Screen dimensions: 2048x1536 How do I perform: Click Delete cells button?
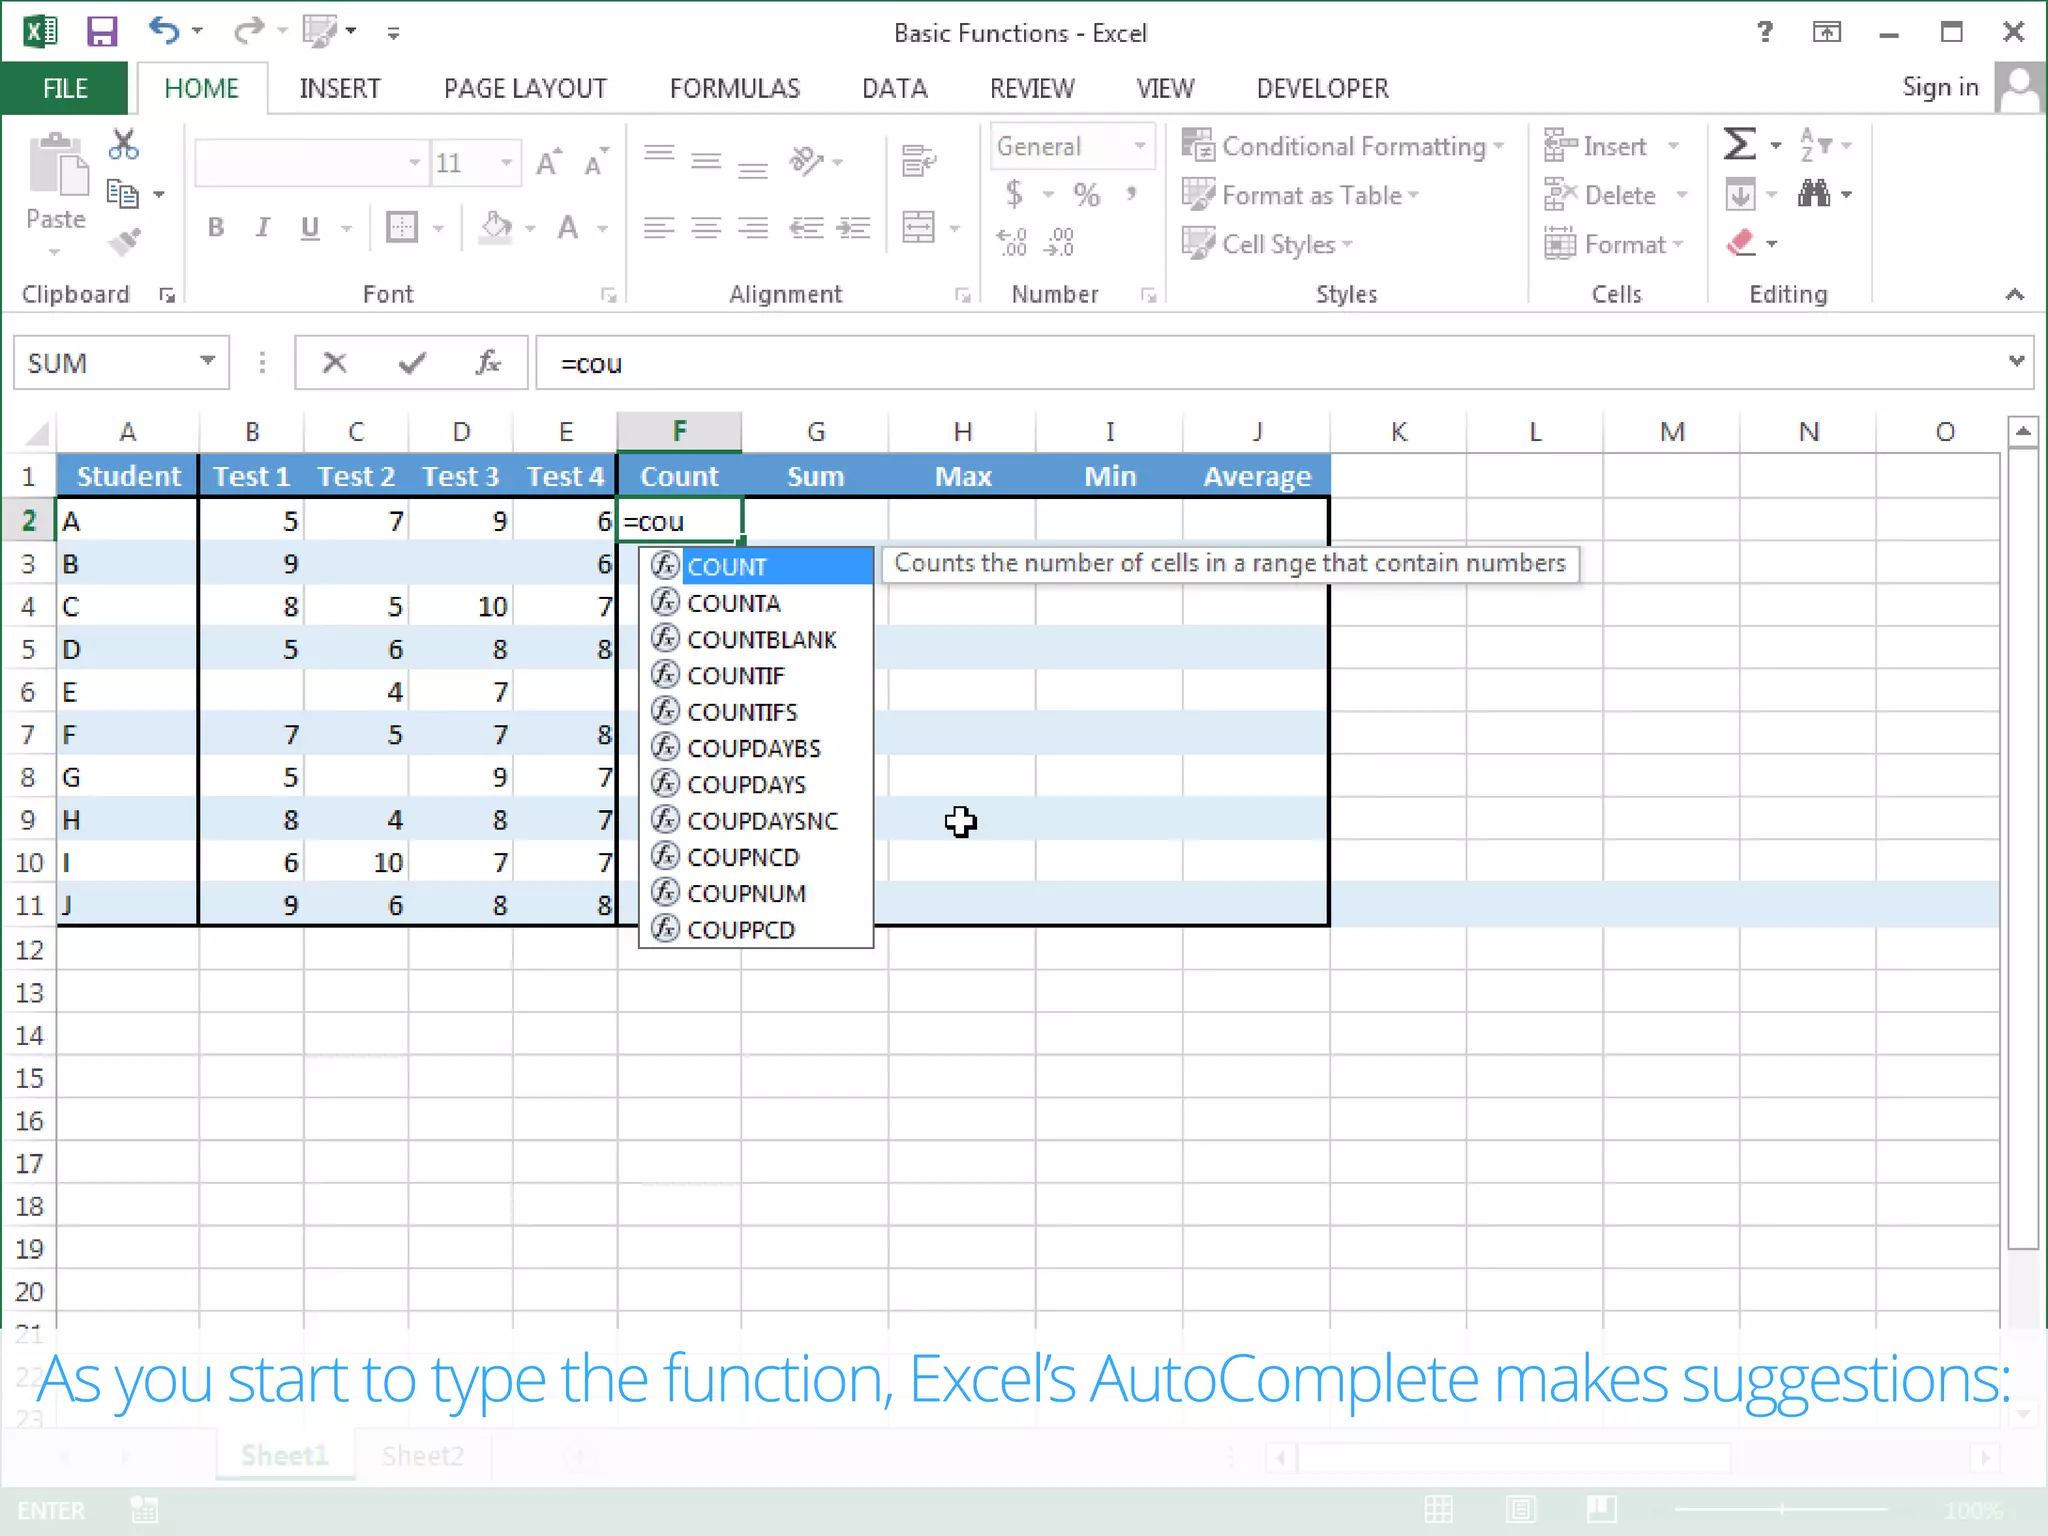click(1616, 195)
